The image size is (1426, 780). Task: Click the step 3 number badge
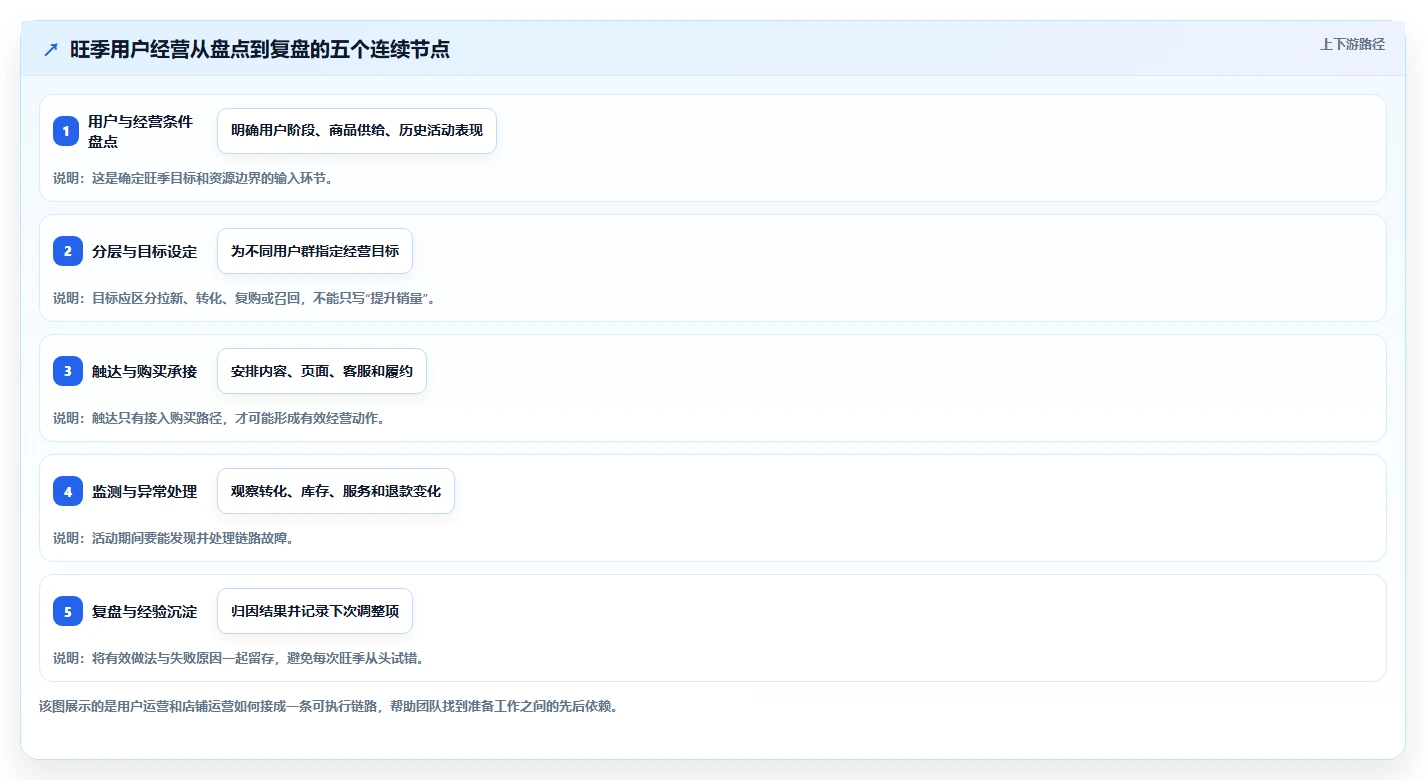point(68,371)
